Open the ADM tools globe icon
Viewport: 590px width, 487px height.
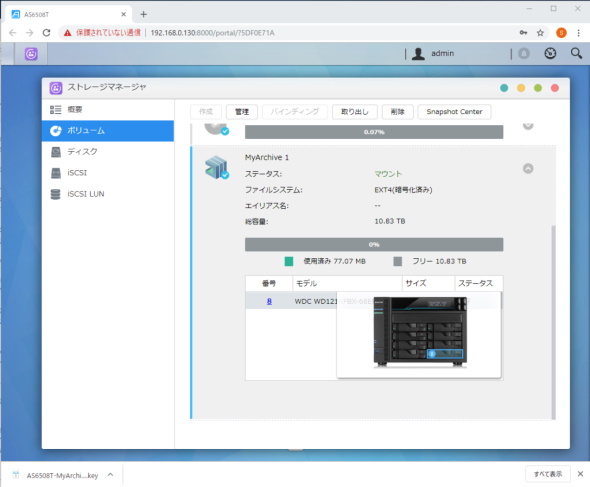(550, 53)
